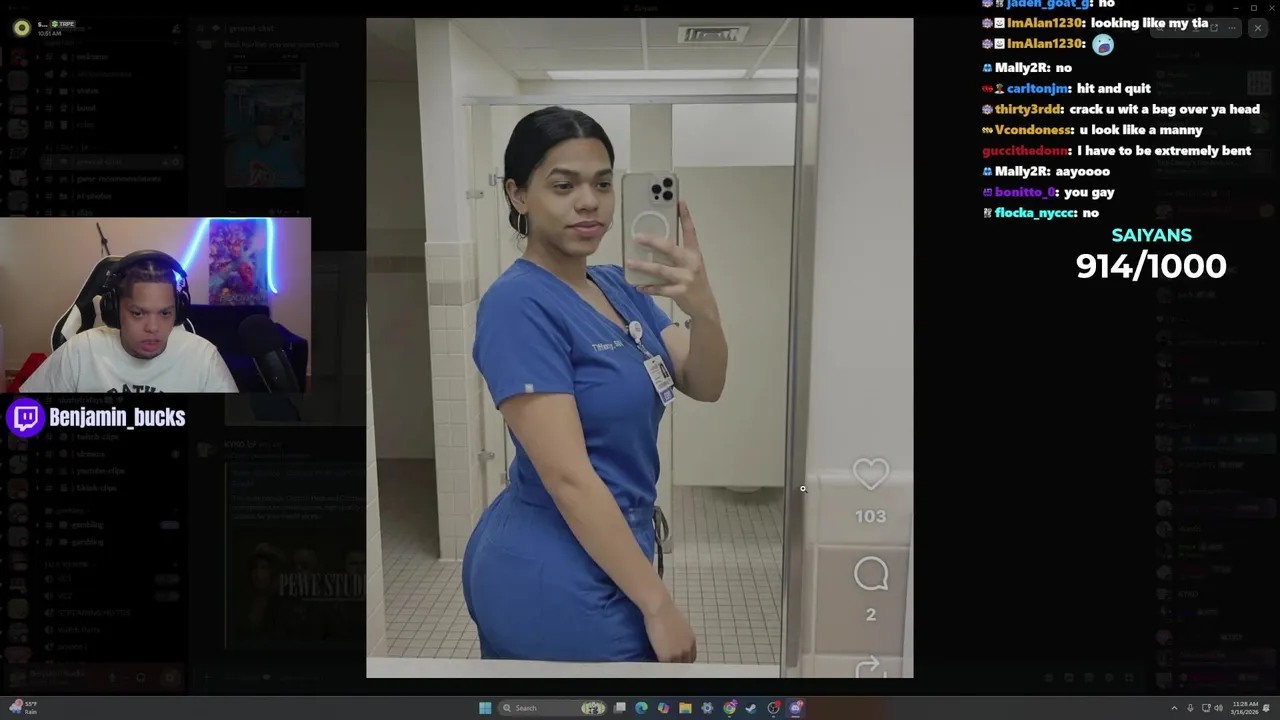Open network status in the system tray
Image resolution: width=1280 pixels, height=720 pixels.
pyautogui.click(x=1206, y=708)
